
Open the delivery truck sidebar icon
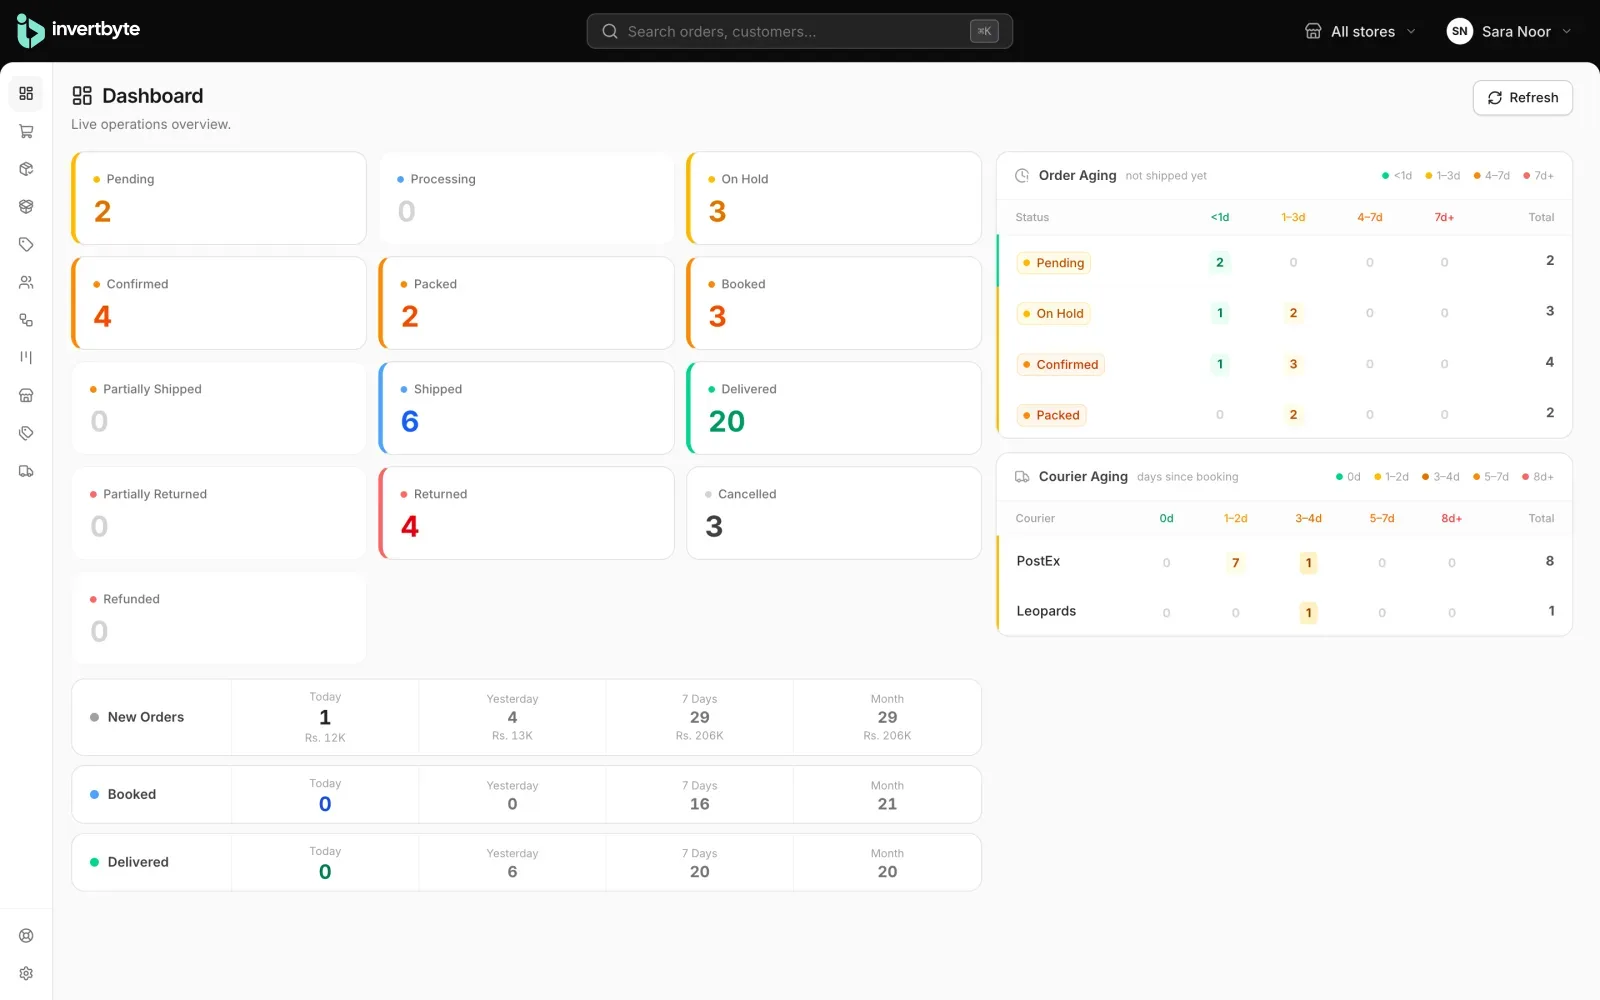26,471
